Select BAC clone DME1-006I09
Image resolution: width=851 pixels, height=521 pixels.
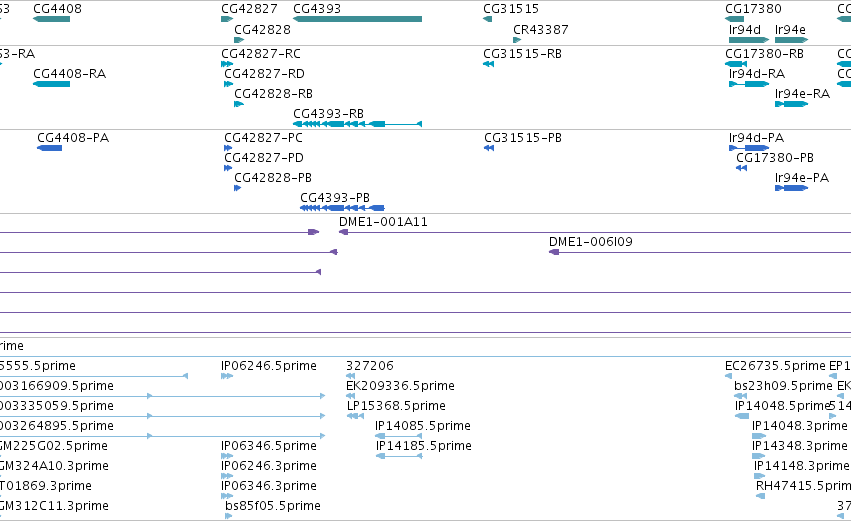click(x=590, y=242)
